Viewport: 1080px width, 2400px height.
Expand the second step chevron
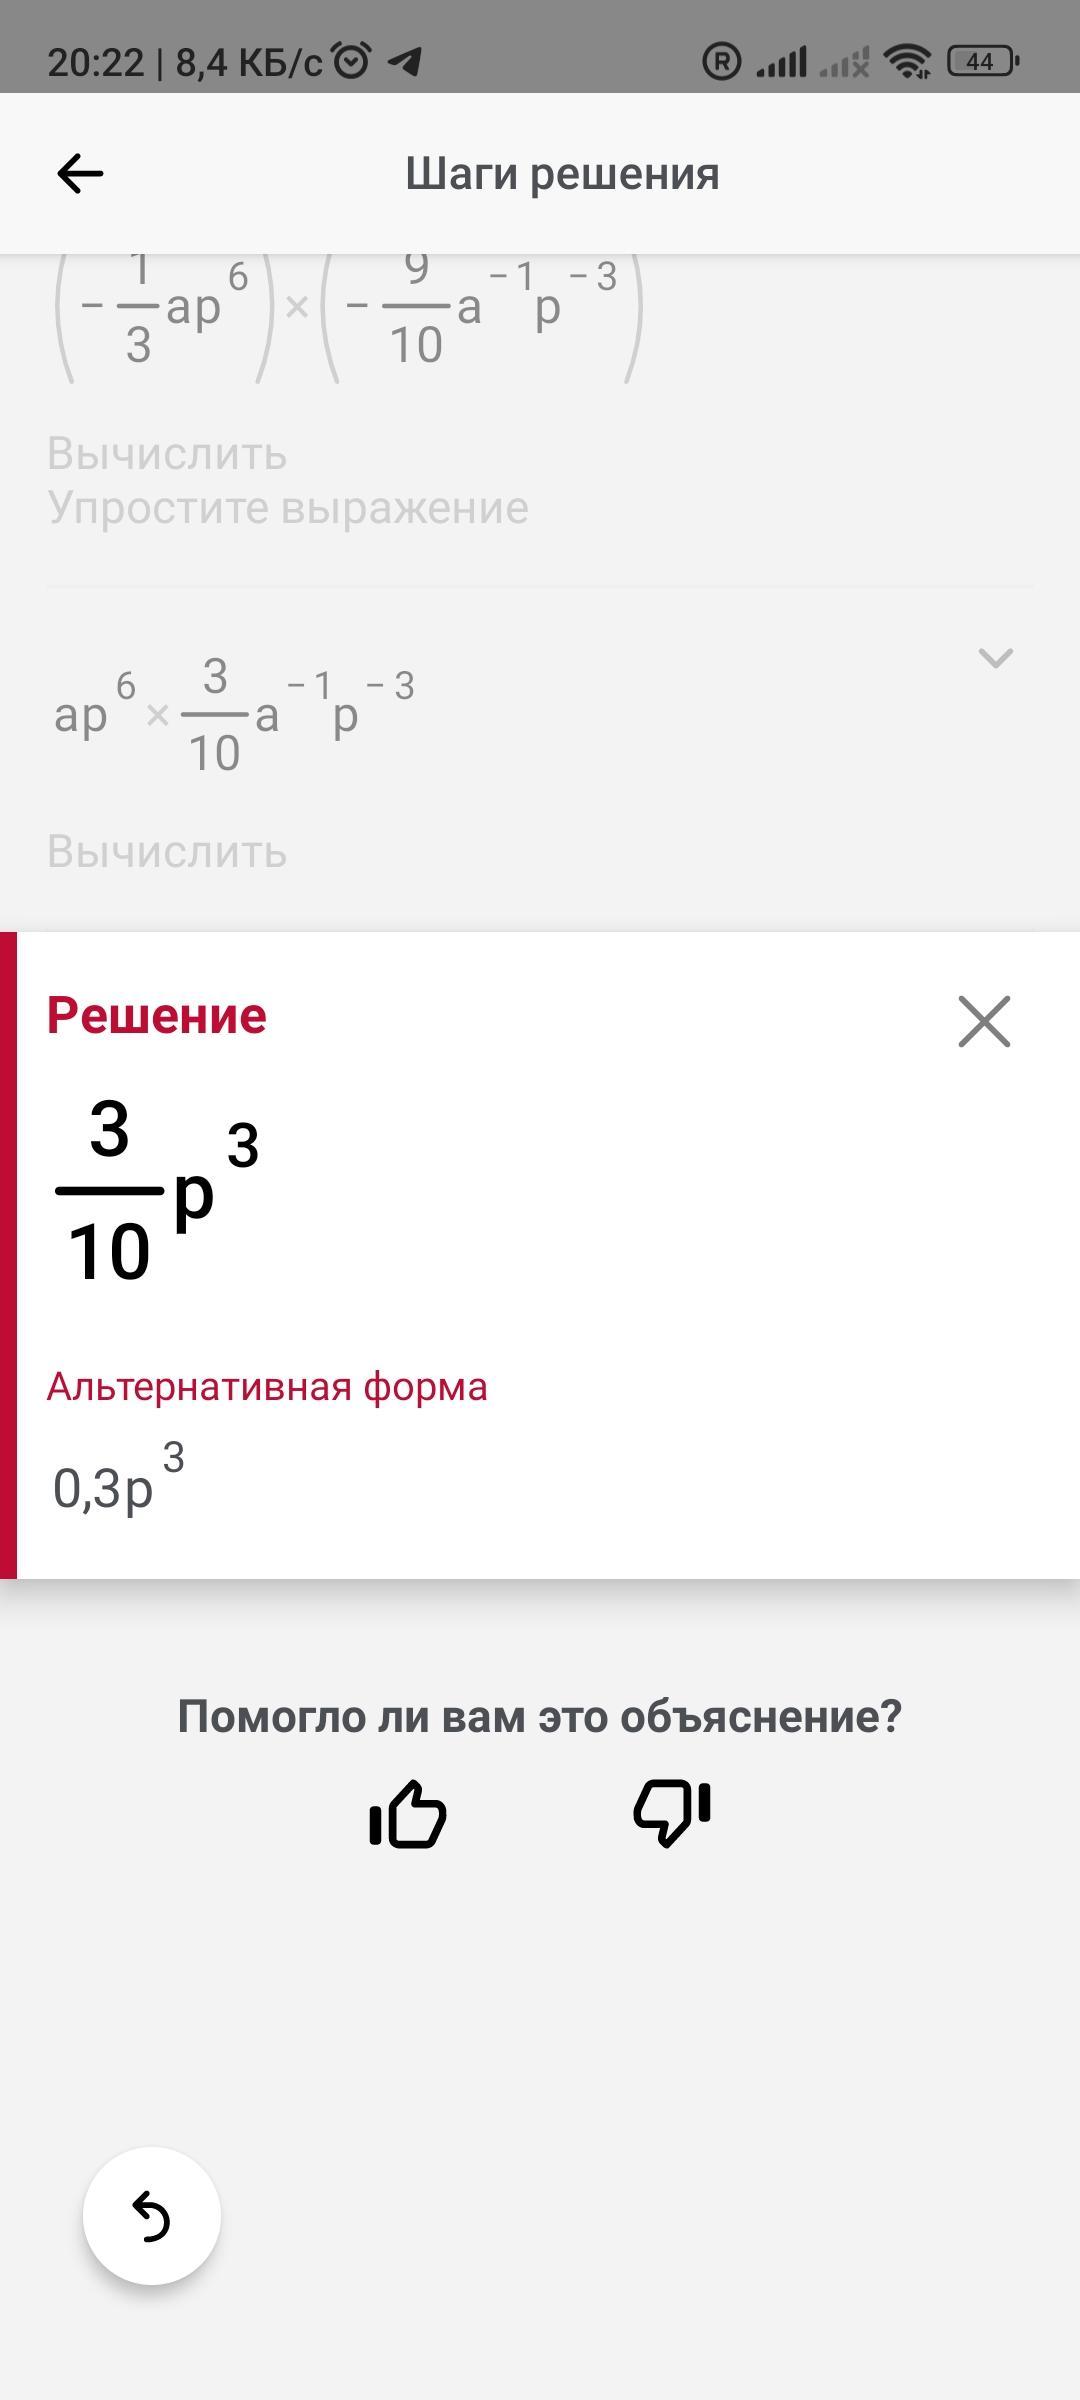click(995, 657)
